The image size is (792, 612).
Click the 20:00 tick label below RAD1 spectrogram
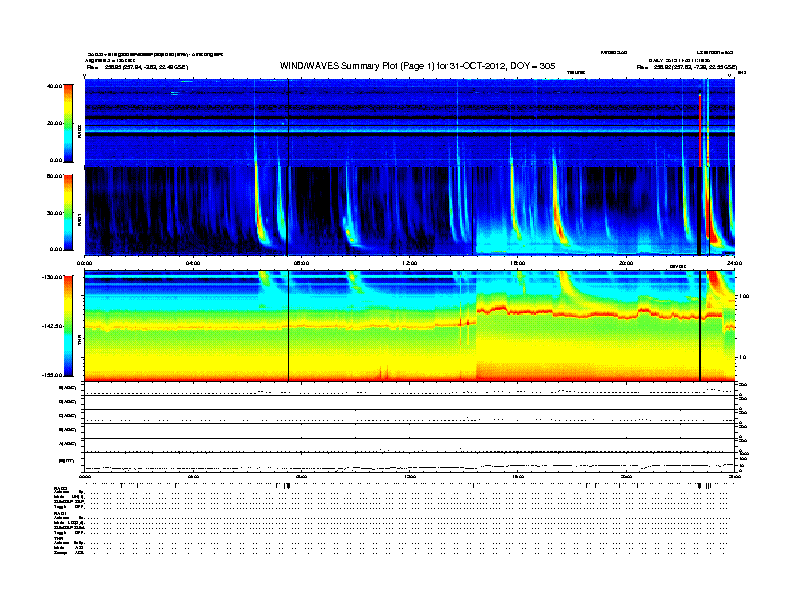[x=626, y=263]
